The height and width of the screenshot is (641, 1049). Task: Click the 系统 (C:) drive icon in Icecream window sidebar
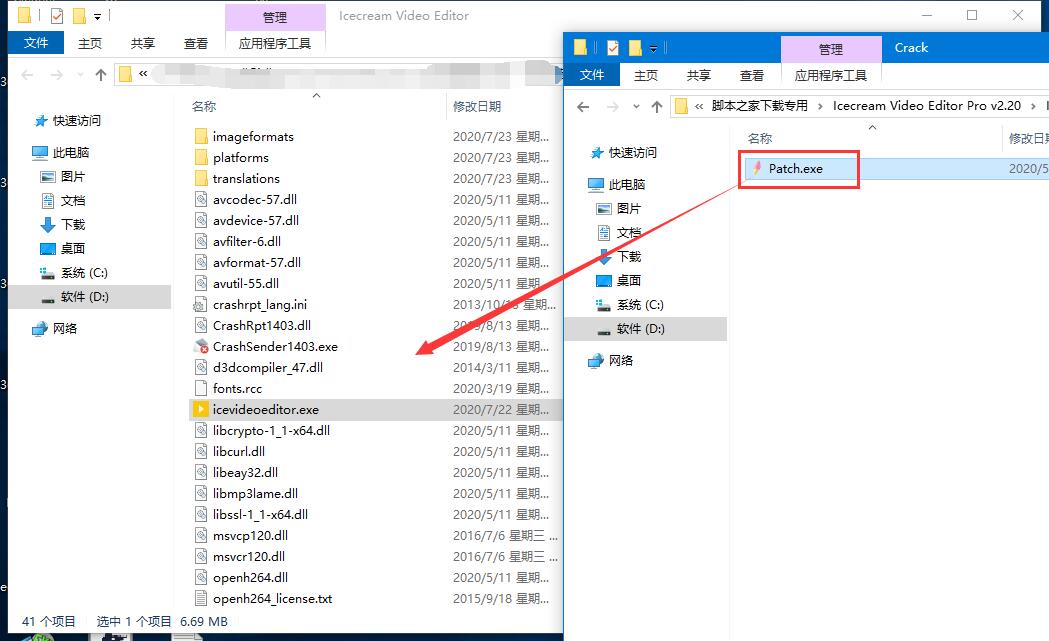[x=47, y=273]
